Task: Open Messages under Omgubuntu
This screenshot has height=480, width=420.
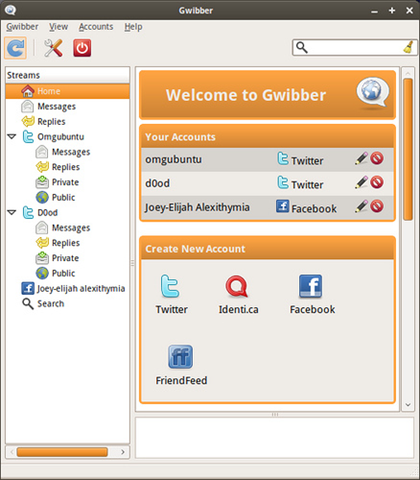Action: [x=63, y=152]
